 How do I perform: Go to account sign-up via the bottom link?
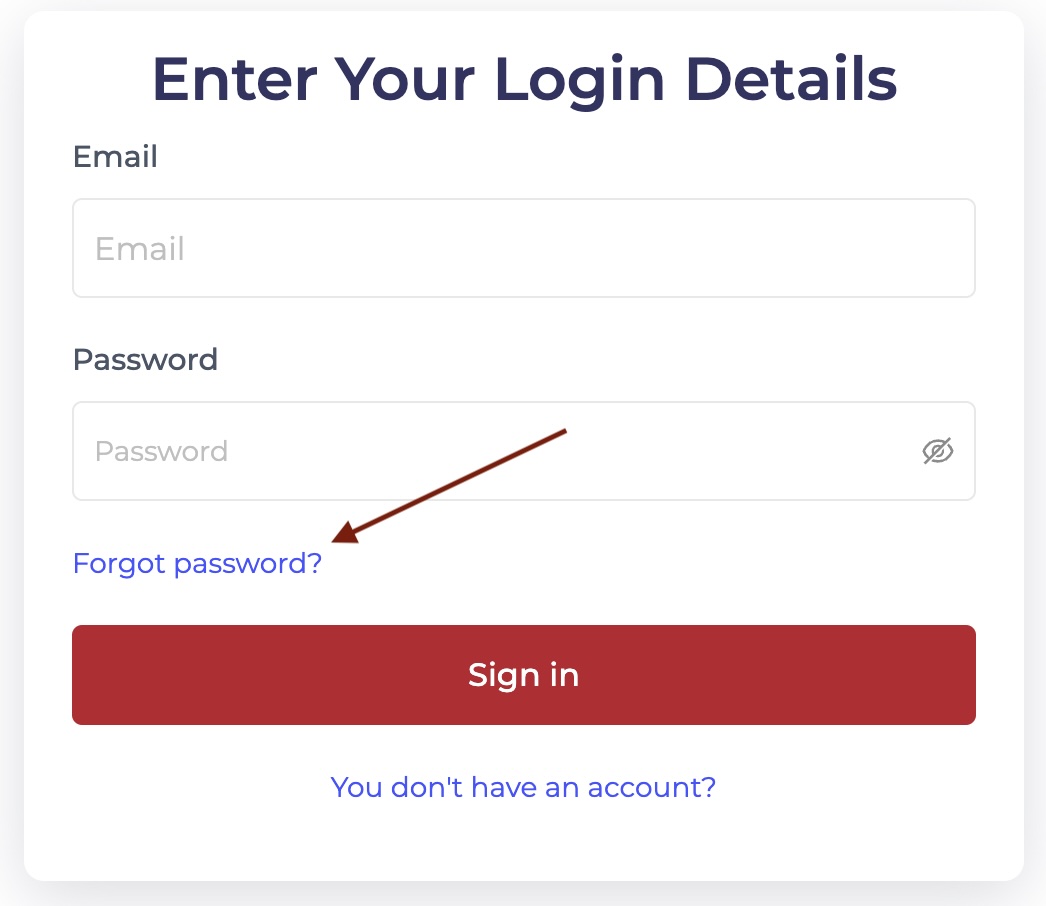pyautogui.click(x=523, y=787)
